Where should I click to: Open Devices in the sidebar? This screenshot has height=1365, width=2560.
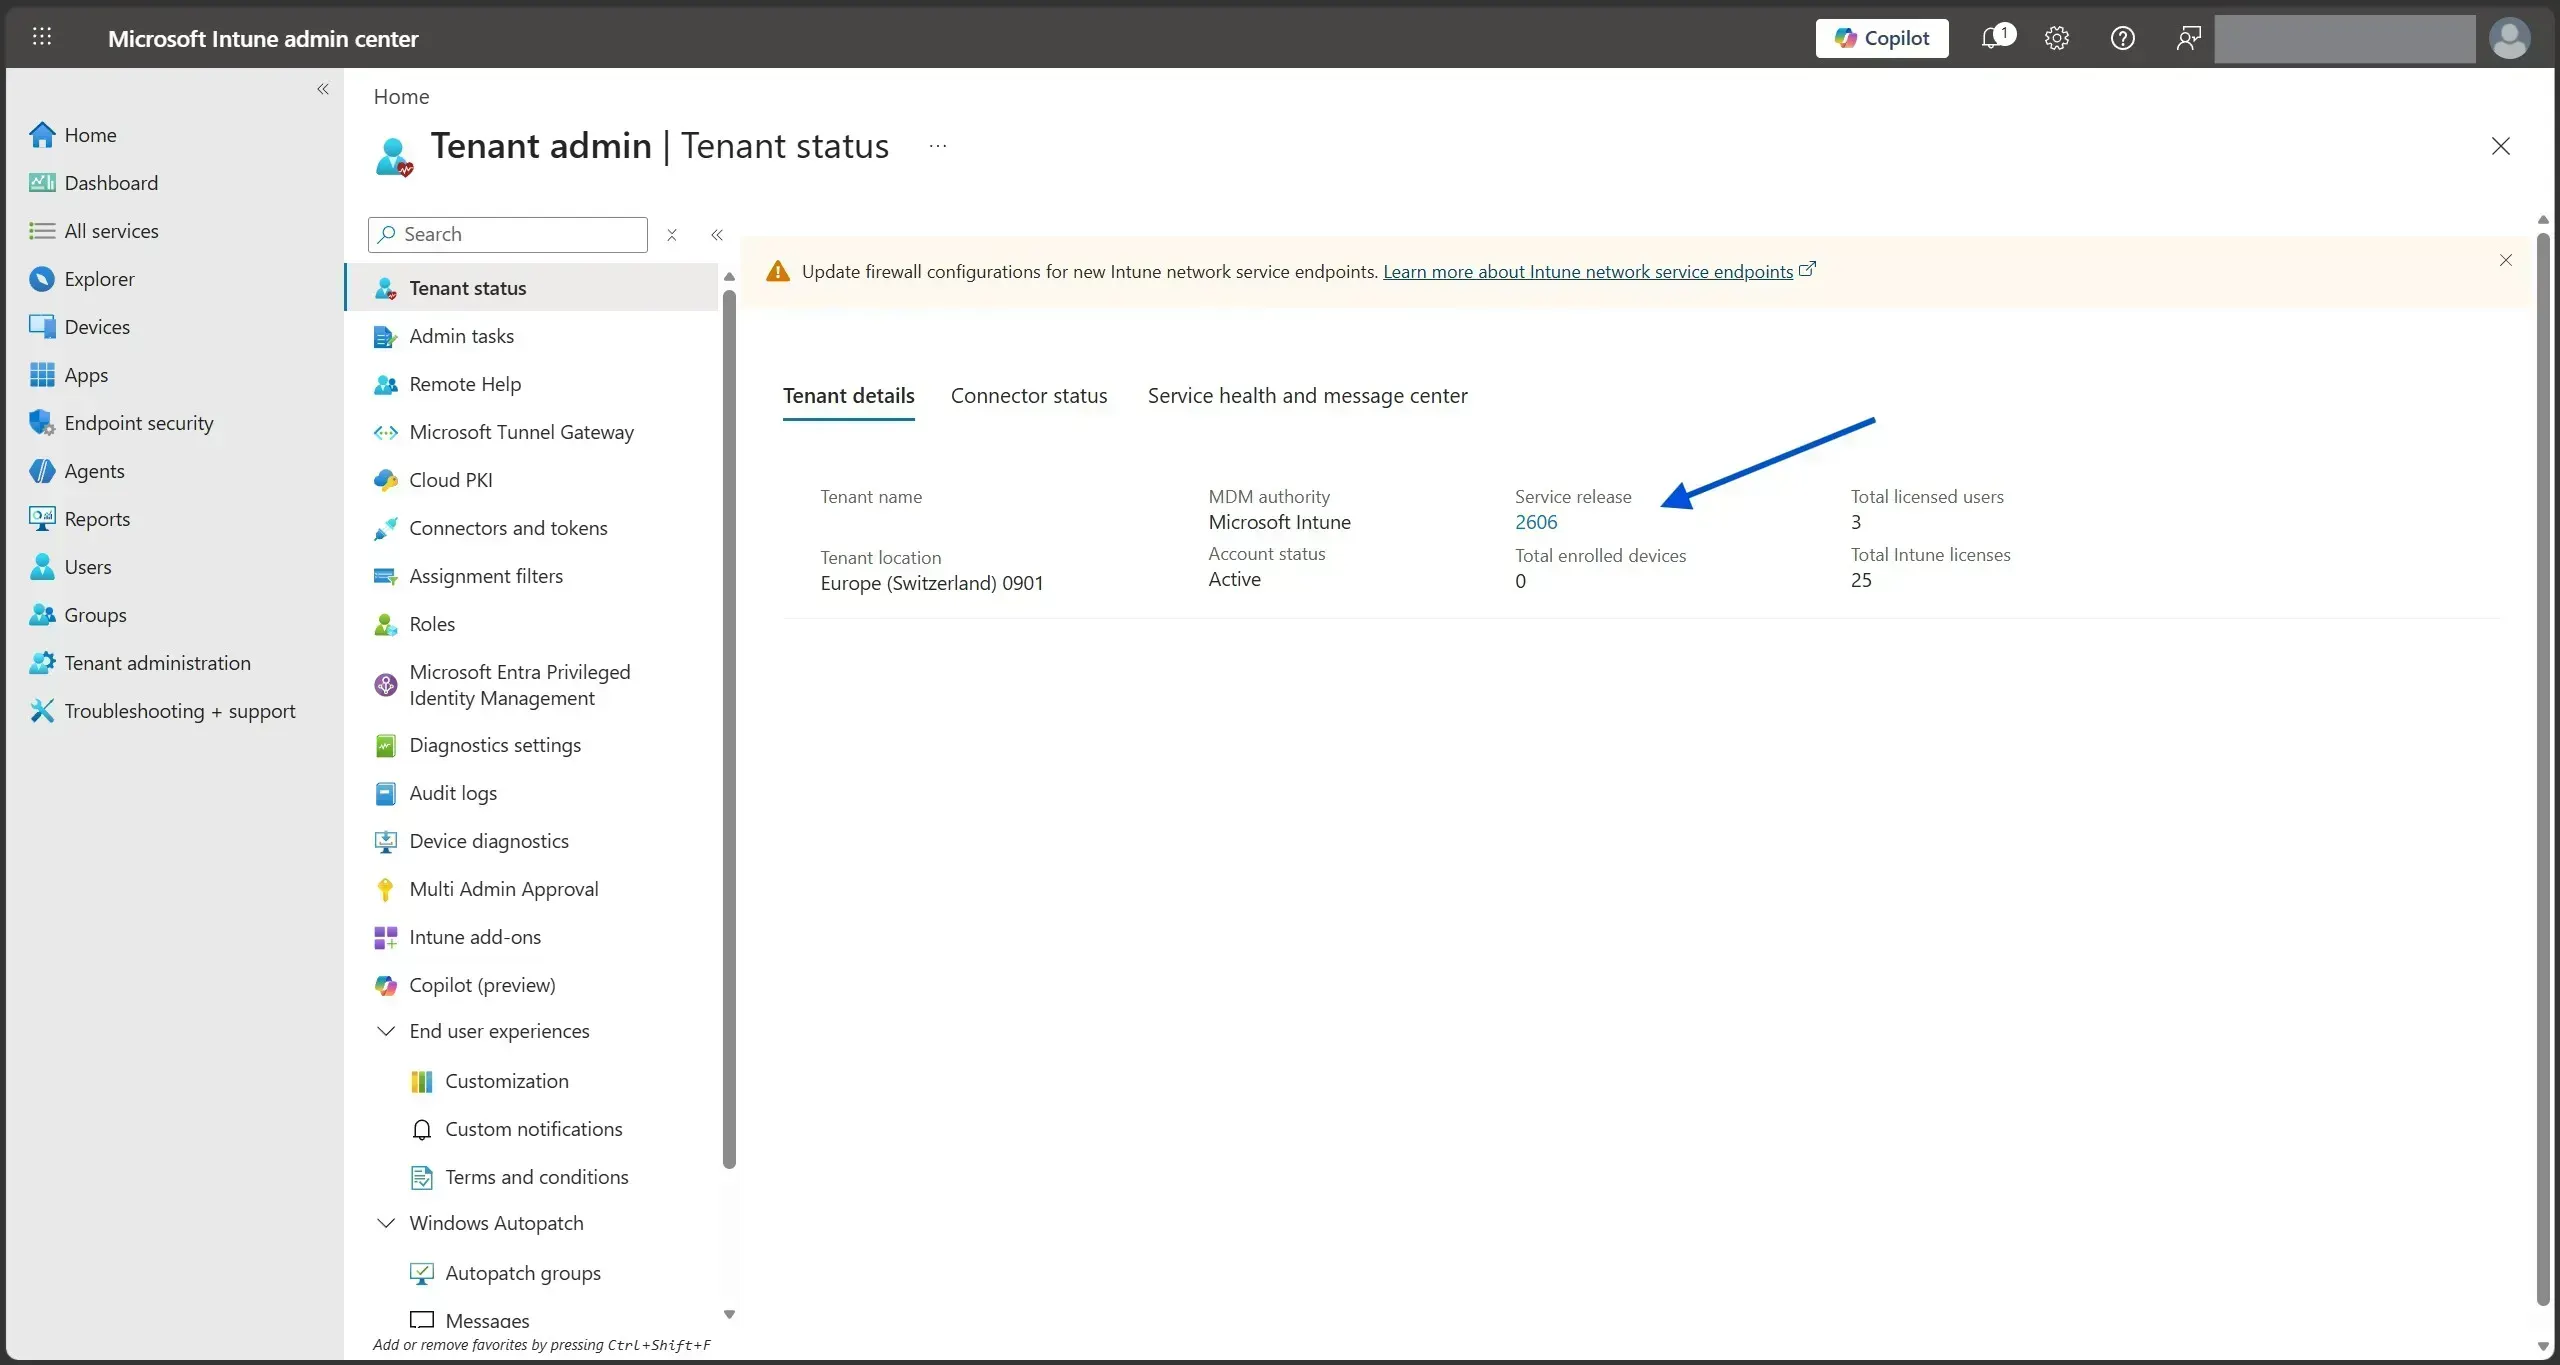point(96,327)
